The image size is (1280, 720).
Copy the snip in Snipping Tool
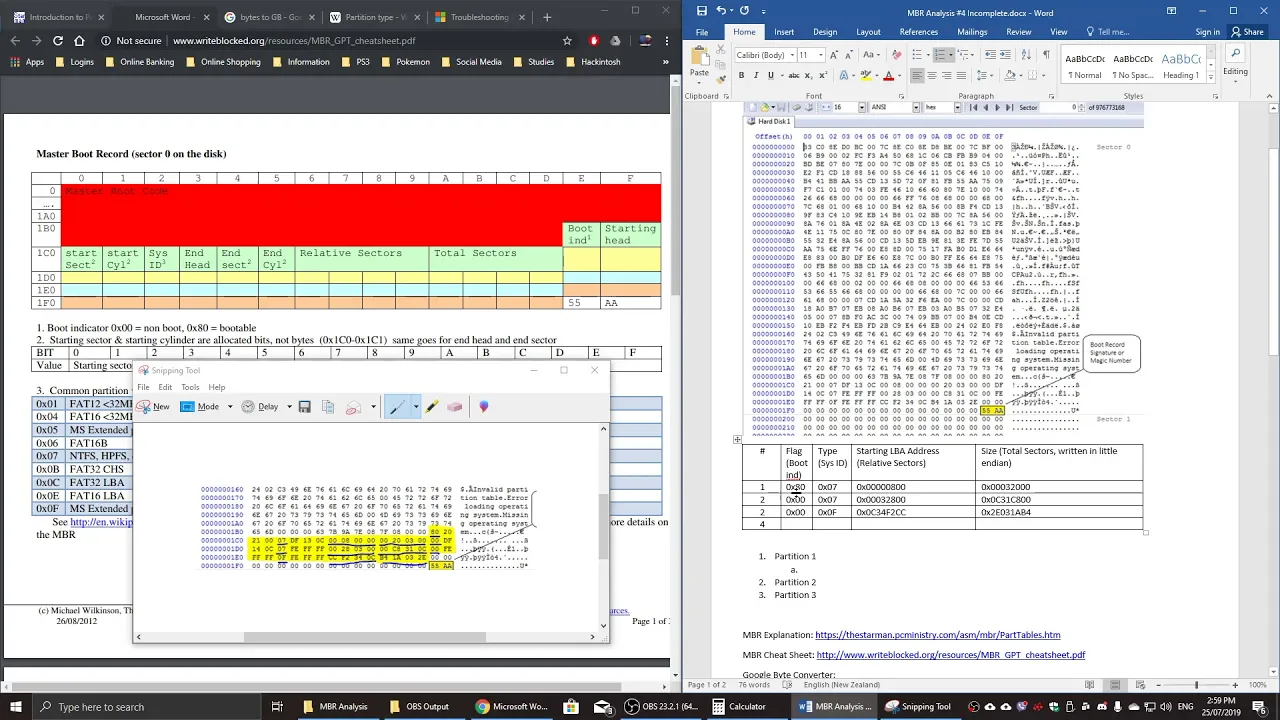click(327, 407)
